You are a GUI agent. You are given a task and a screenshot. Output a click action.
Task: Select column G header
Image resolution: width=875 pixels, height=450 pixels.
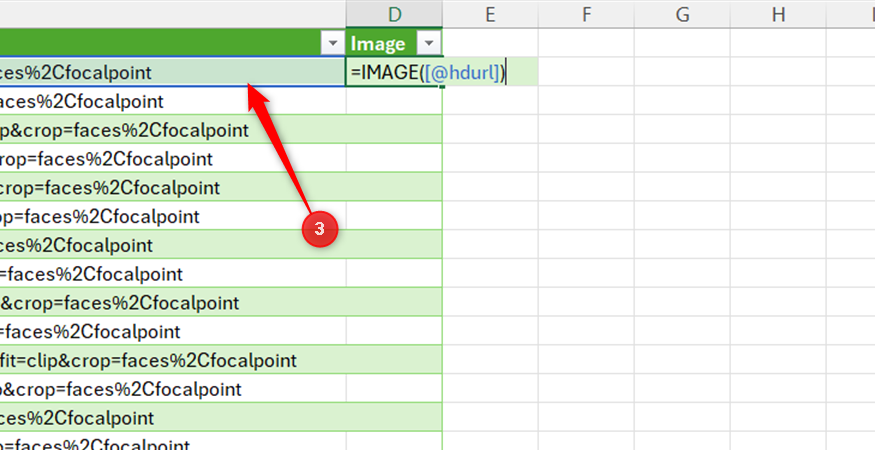pyautogui.click(x=682, y=15)
